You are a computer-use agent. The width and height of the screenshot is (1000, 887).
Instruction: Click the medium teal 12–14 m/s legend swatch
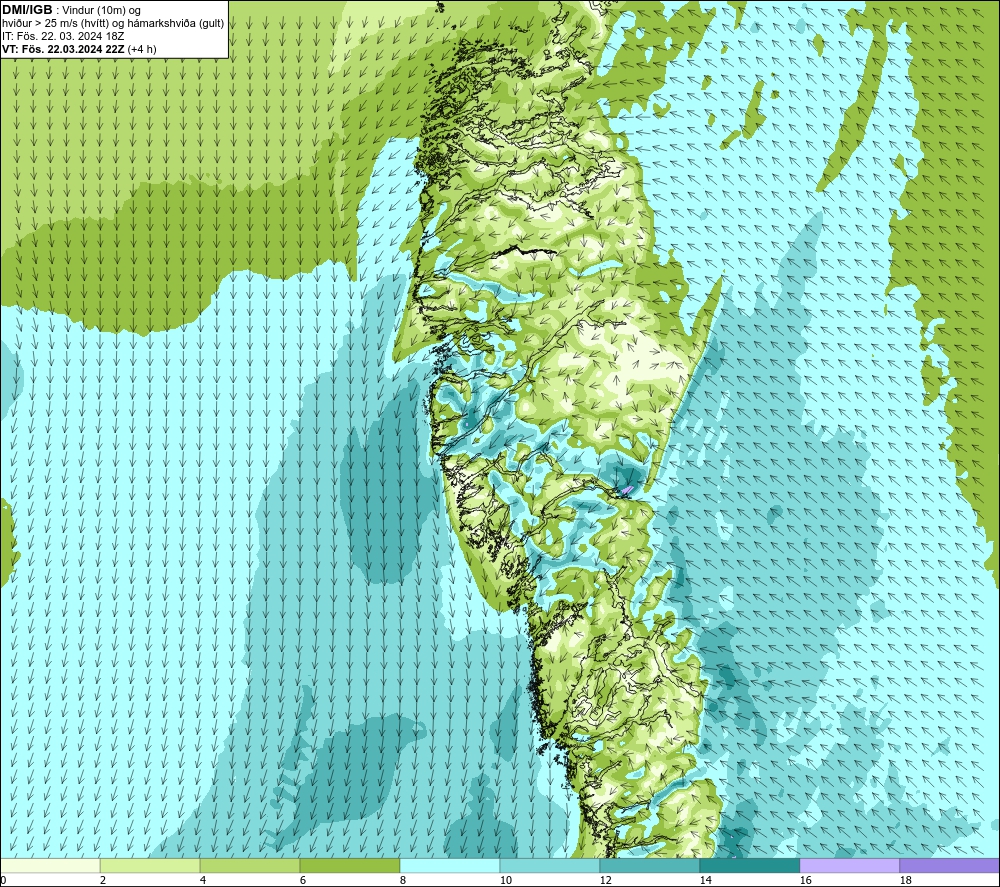(x=649, y=865)
